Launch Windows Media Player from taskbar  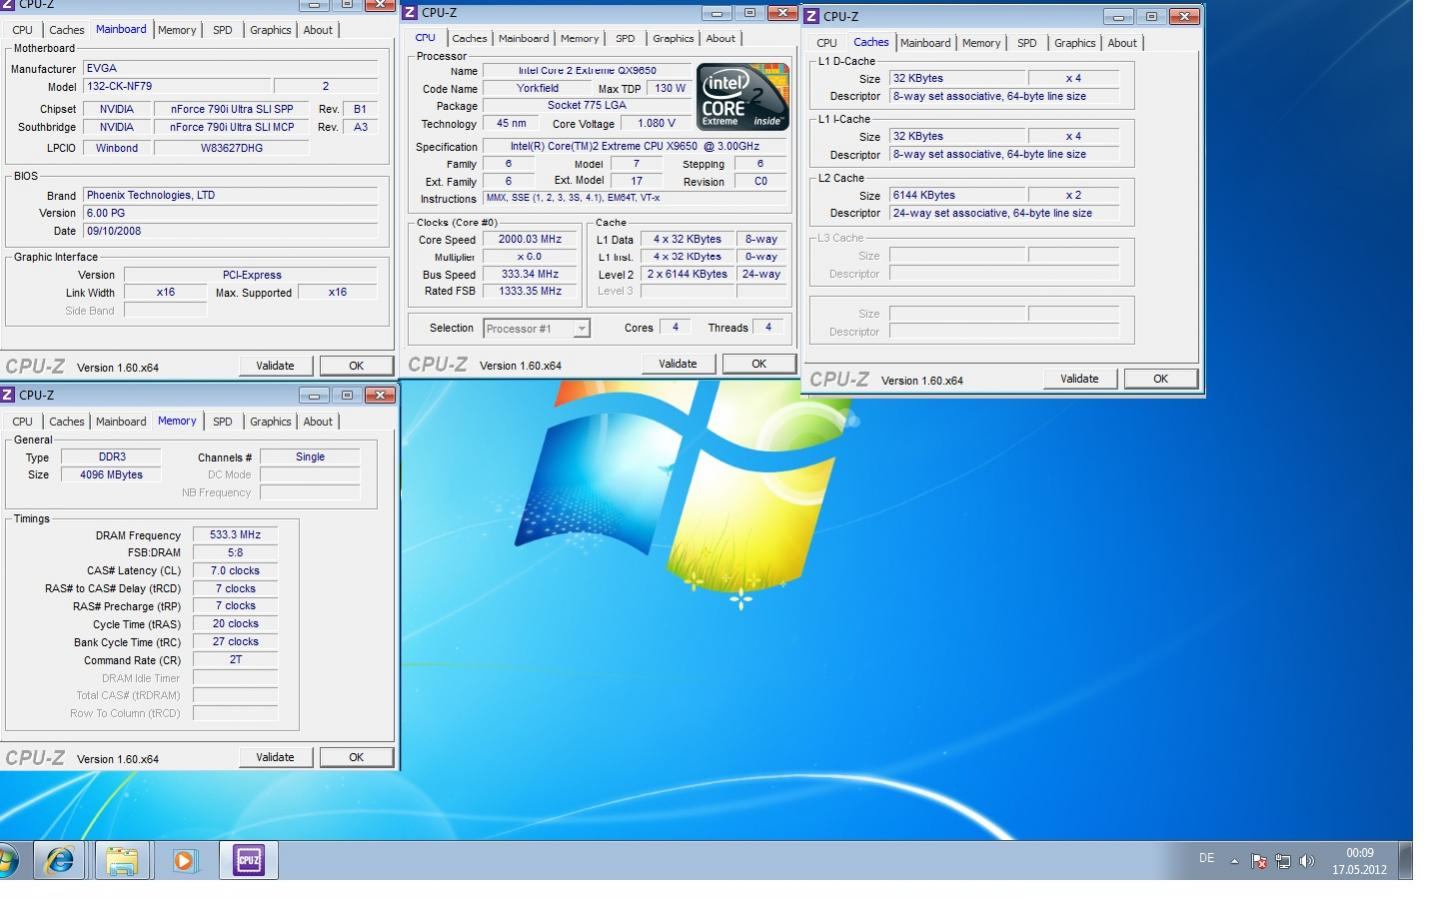pyautogui.click(x=184, y=860)
